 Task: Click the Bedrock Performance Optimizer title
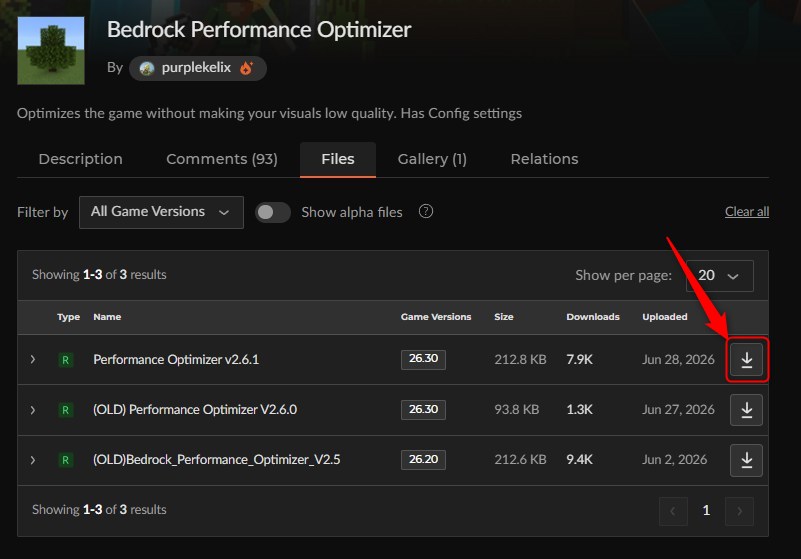click(x=259, y=30)
